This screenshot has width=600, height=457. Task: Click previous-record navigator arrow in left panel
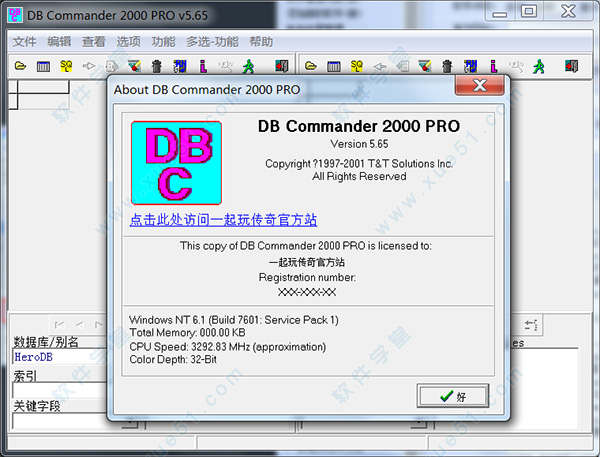coord(80,325)
